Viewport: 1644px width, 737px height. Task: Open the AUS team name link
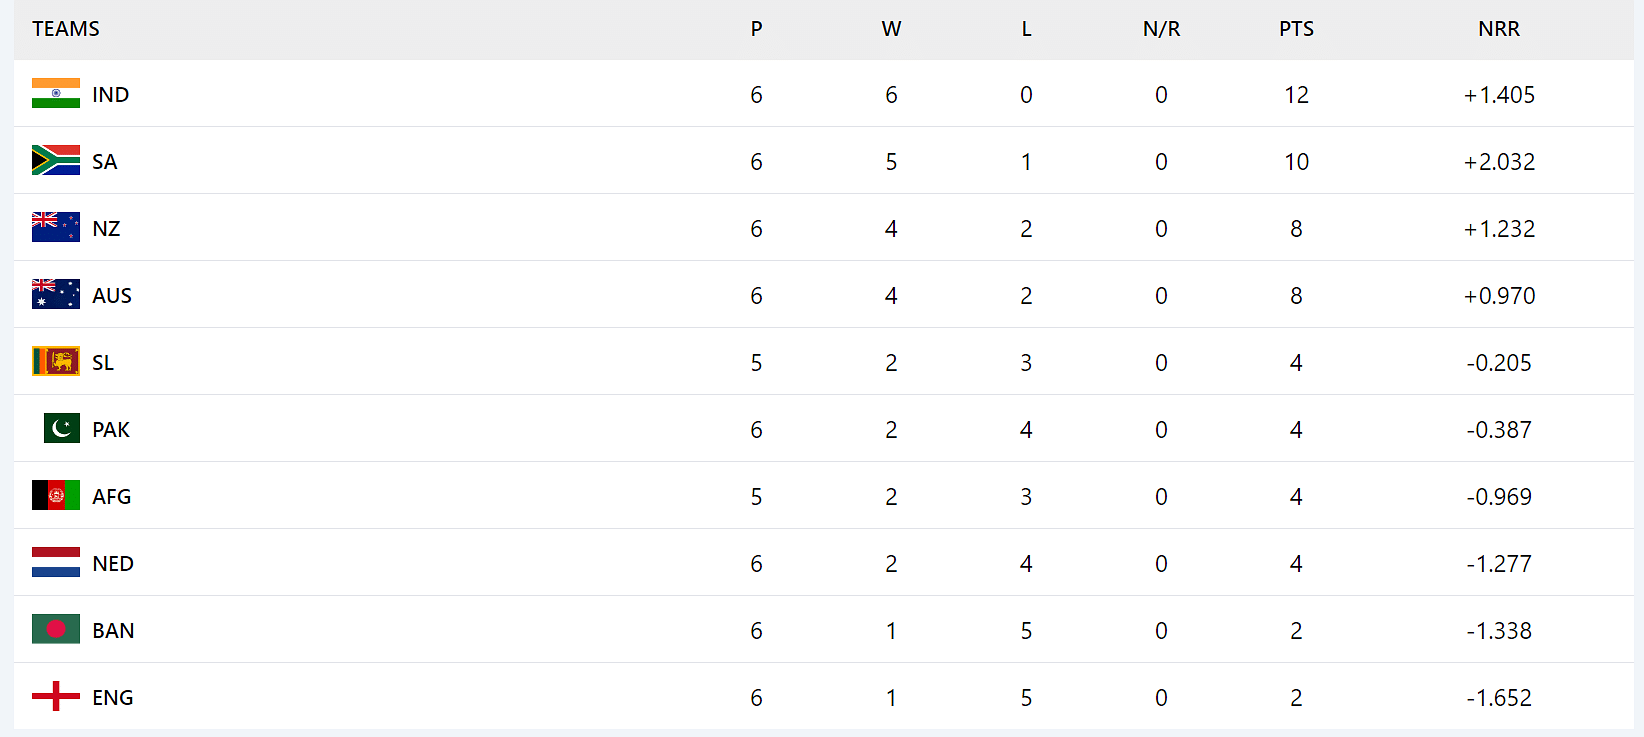pyautogui.click(x=112, y=296)
